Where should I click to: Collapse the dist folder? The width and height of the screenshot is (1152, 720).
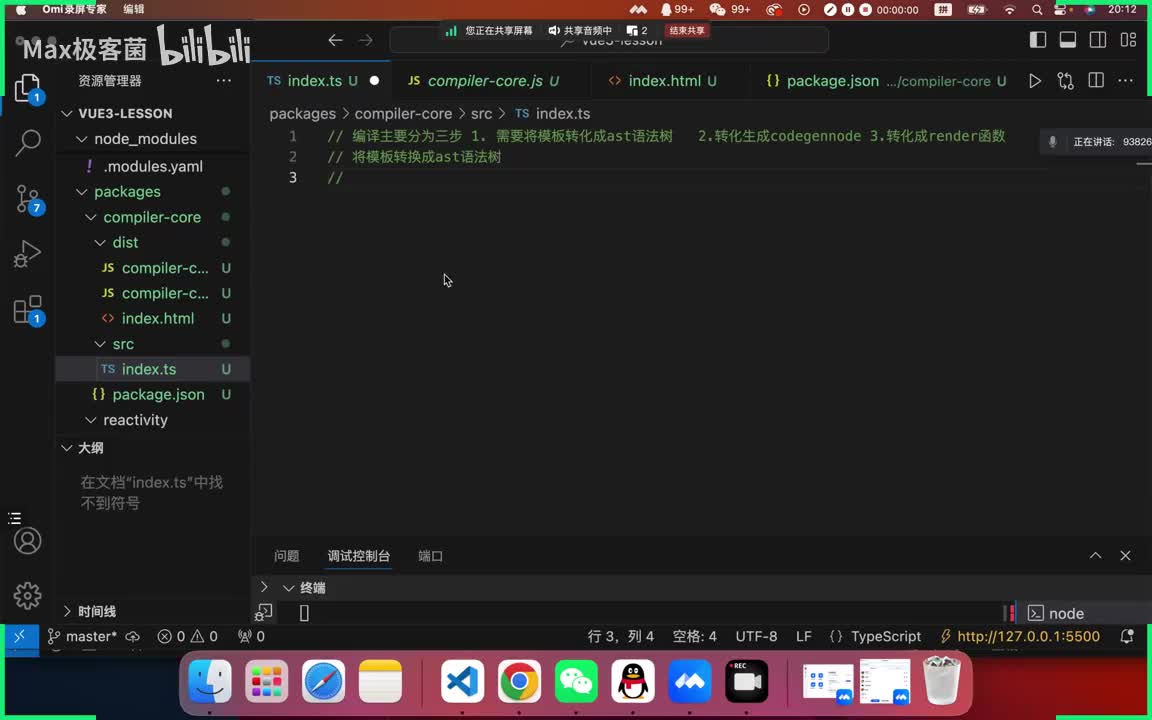point(153,242)
